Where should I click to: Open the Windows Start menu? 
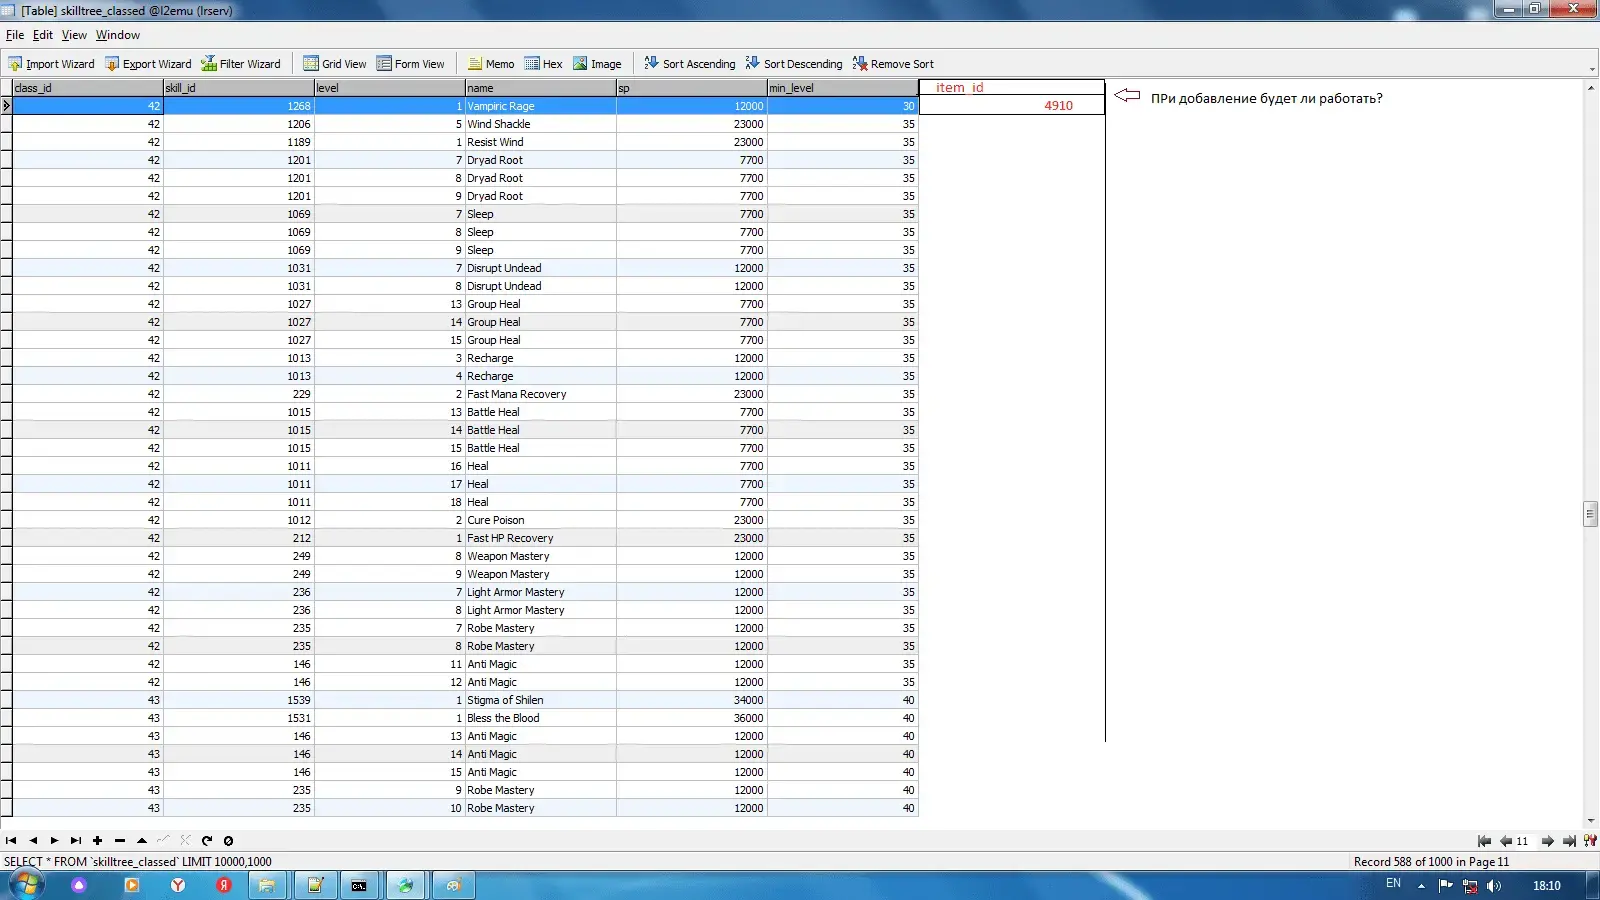point(26,885)
